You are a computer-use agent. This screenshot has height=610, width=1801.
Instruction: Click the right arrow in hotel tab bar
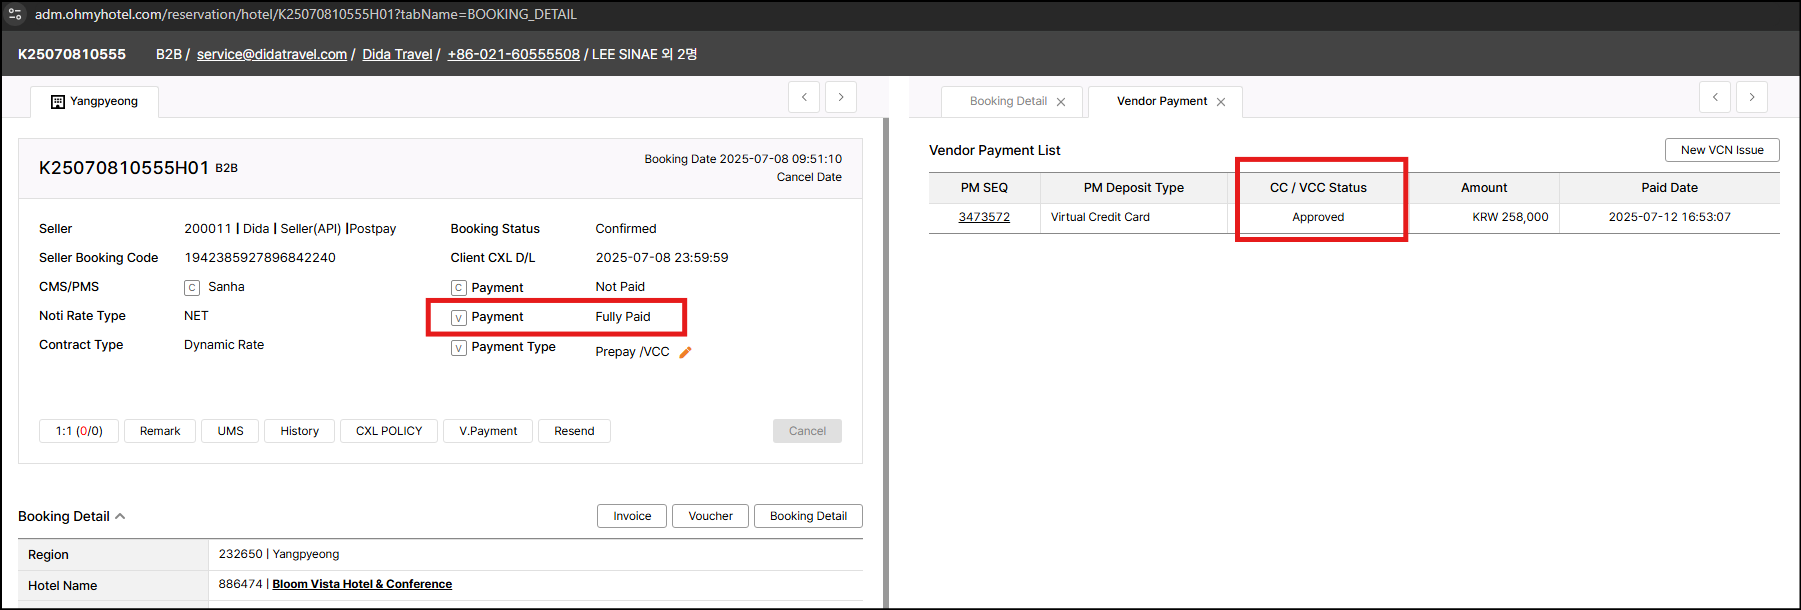coord(841,97)
